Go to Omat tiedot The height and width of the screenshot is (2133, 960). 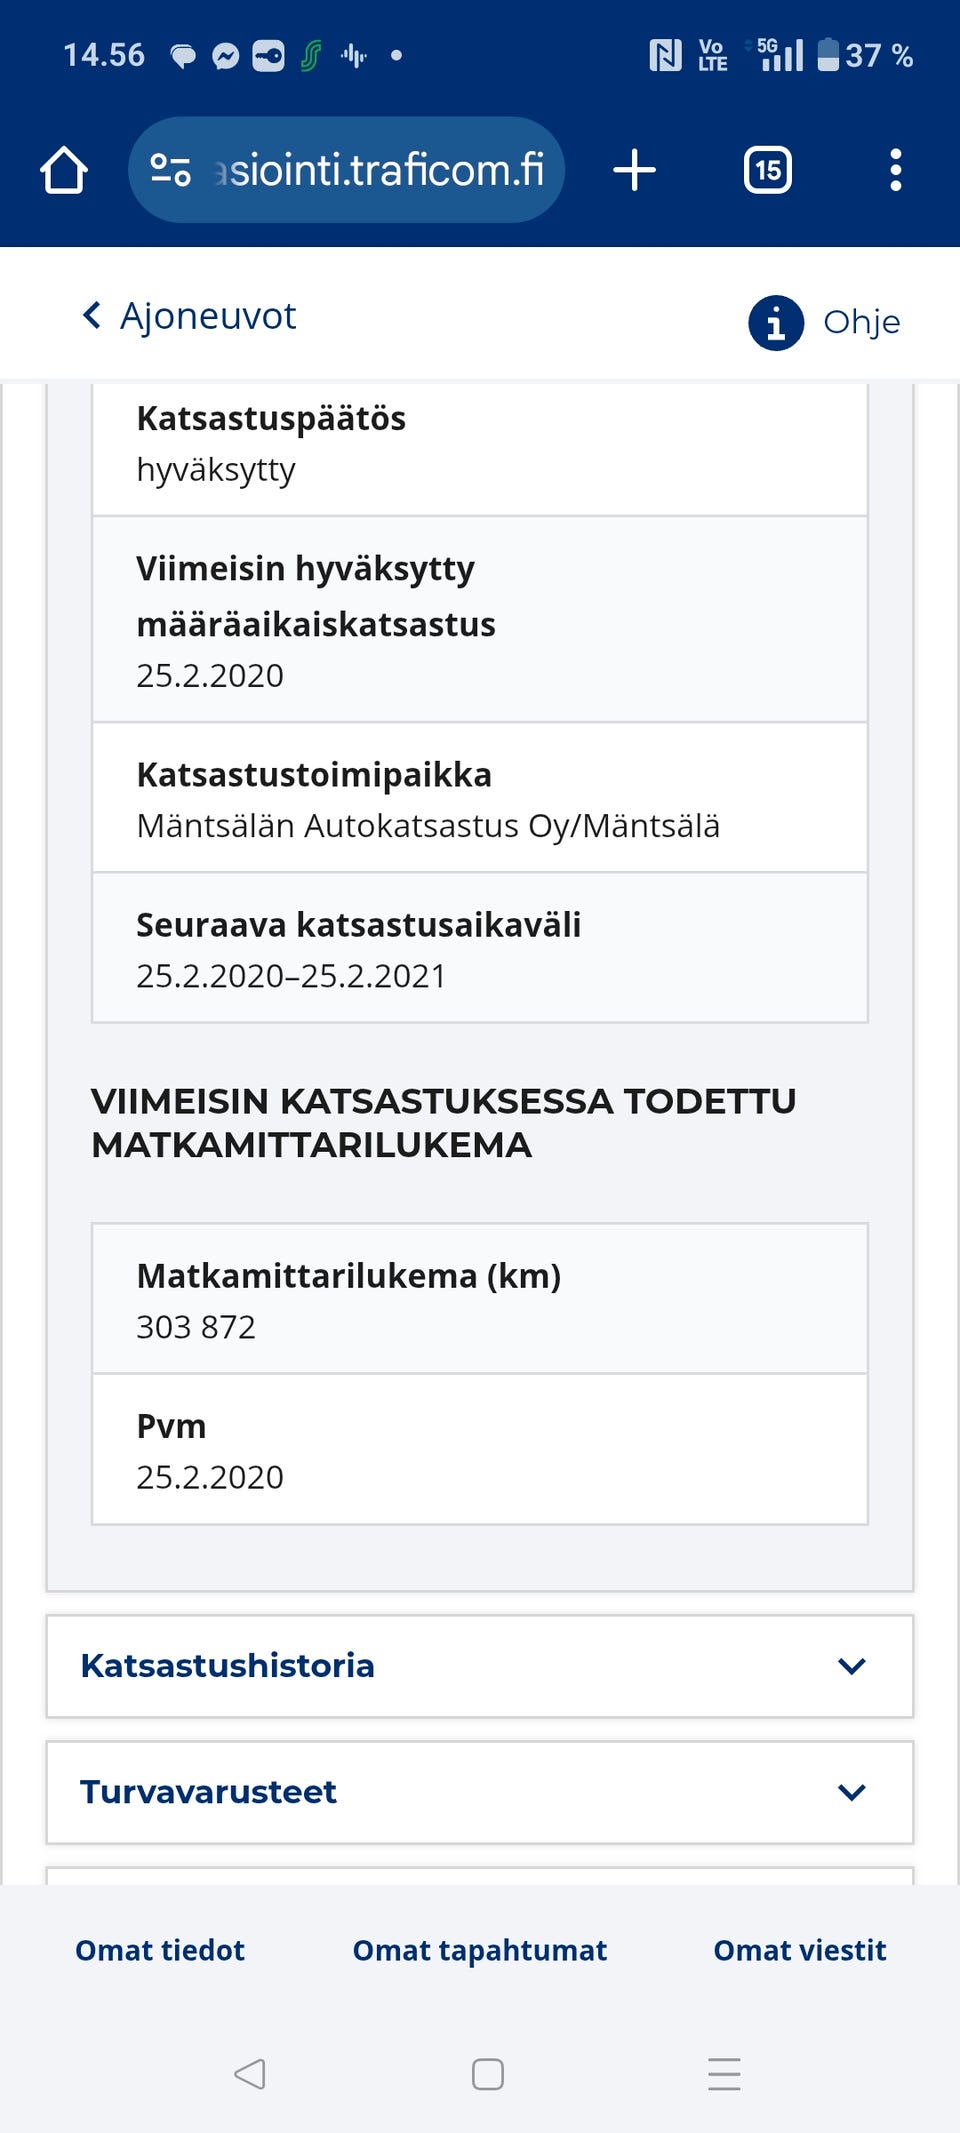pyautogui.click(x=159, y=1949)
